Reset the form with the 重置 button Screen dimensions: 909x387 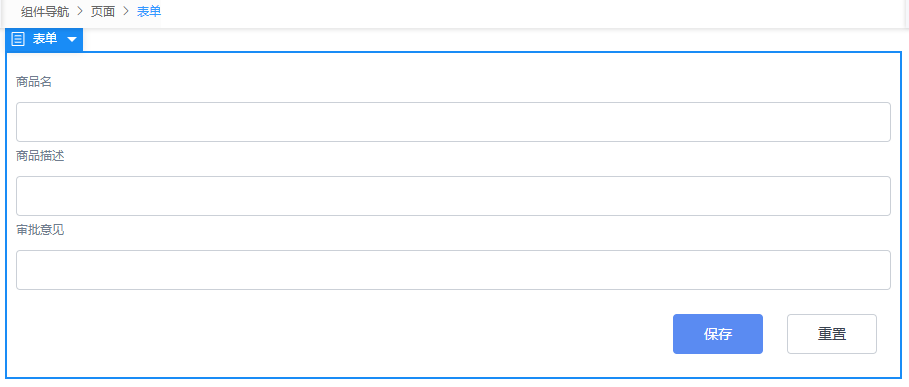[832, 334]
